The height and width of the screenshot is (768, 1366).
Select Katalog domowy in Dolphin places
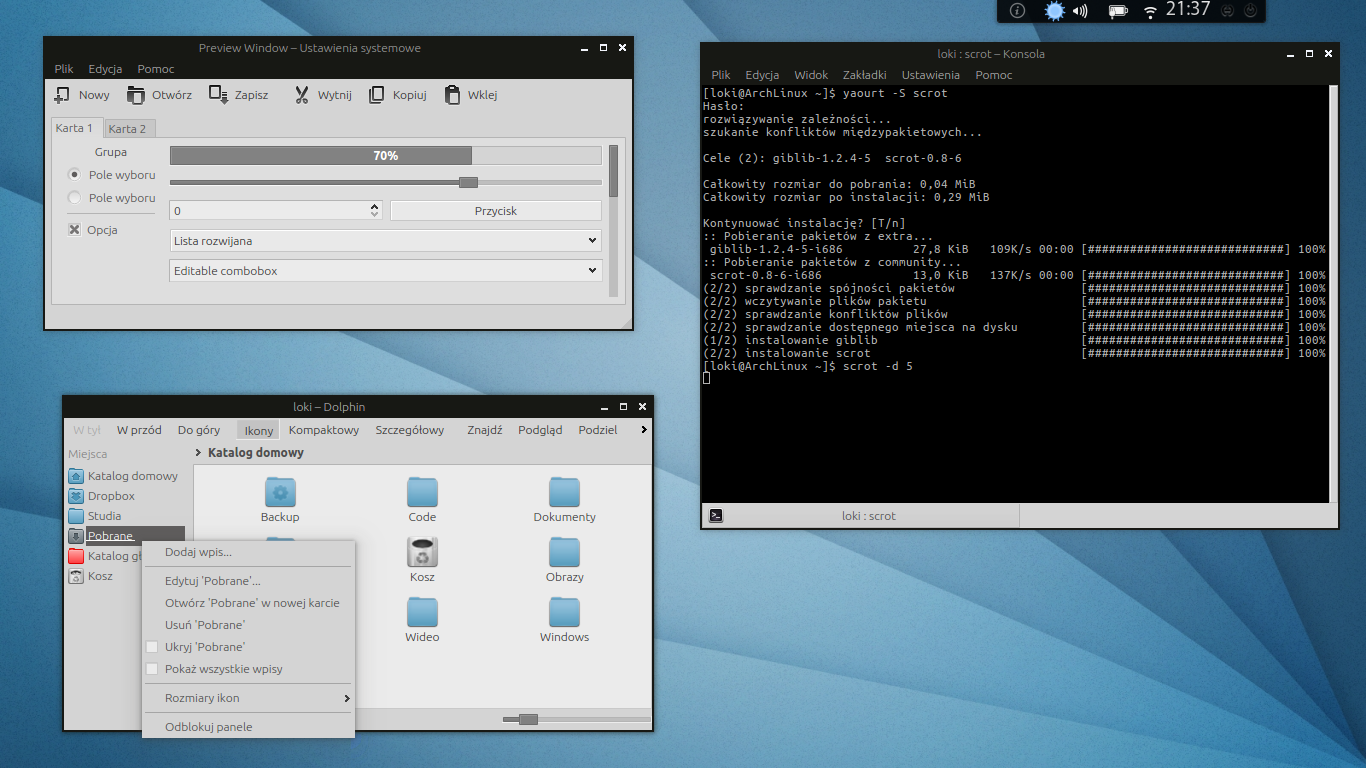pyautogui.click(x=125, y=476)
